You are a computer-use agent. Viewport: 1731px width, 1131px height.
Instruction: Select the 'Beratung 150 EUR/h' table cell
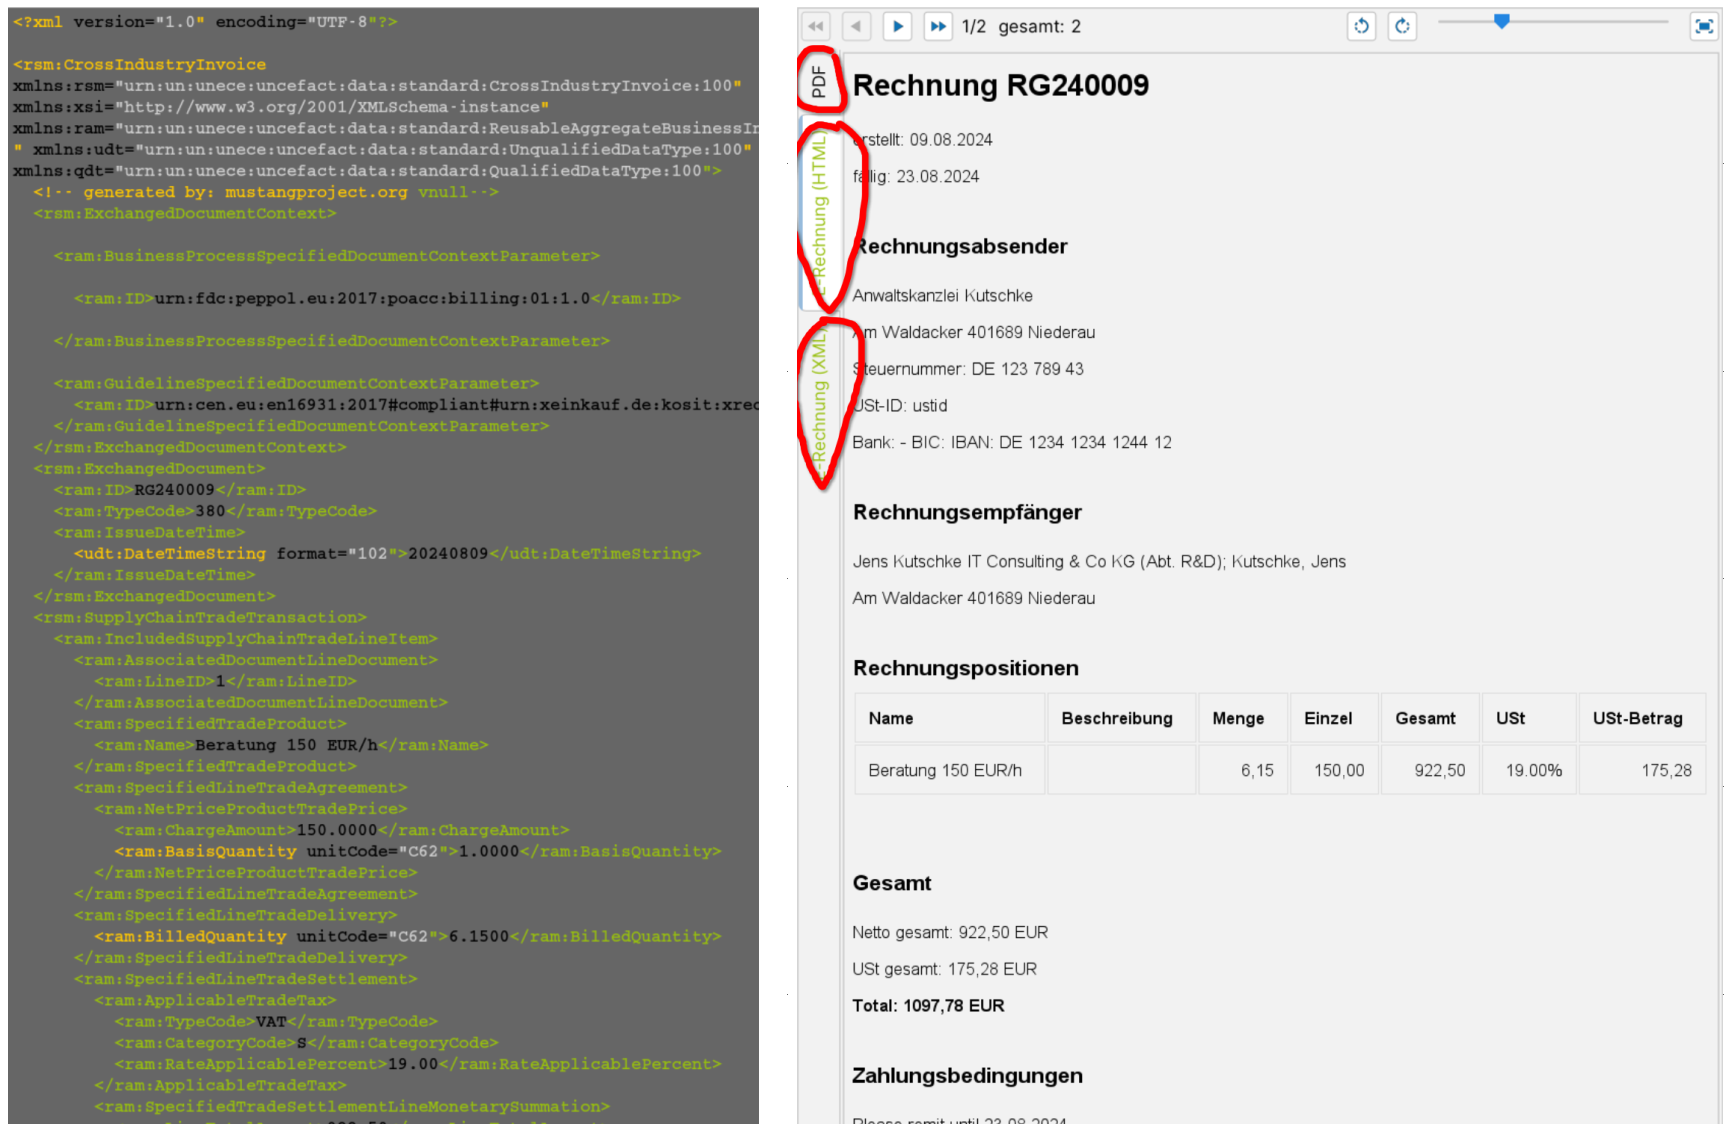(x=945, y=770)
